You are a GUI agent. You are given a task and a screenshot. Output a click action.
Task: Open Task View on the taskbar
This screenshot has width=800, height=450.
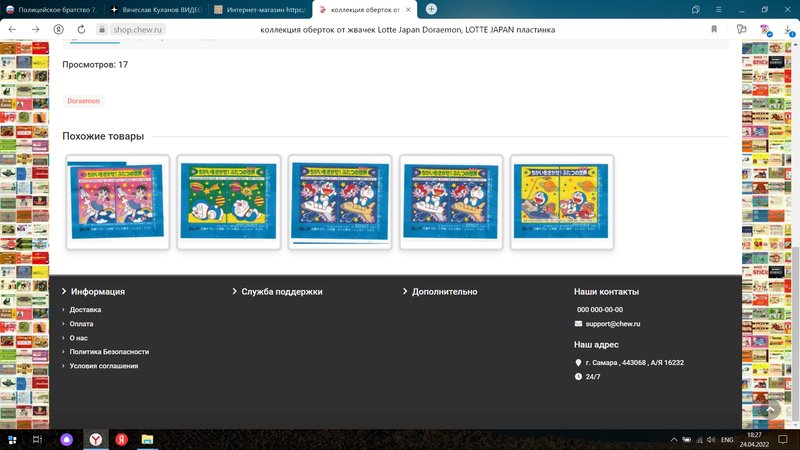click(x=37, y=439)
